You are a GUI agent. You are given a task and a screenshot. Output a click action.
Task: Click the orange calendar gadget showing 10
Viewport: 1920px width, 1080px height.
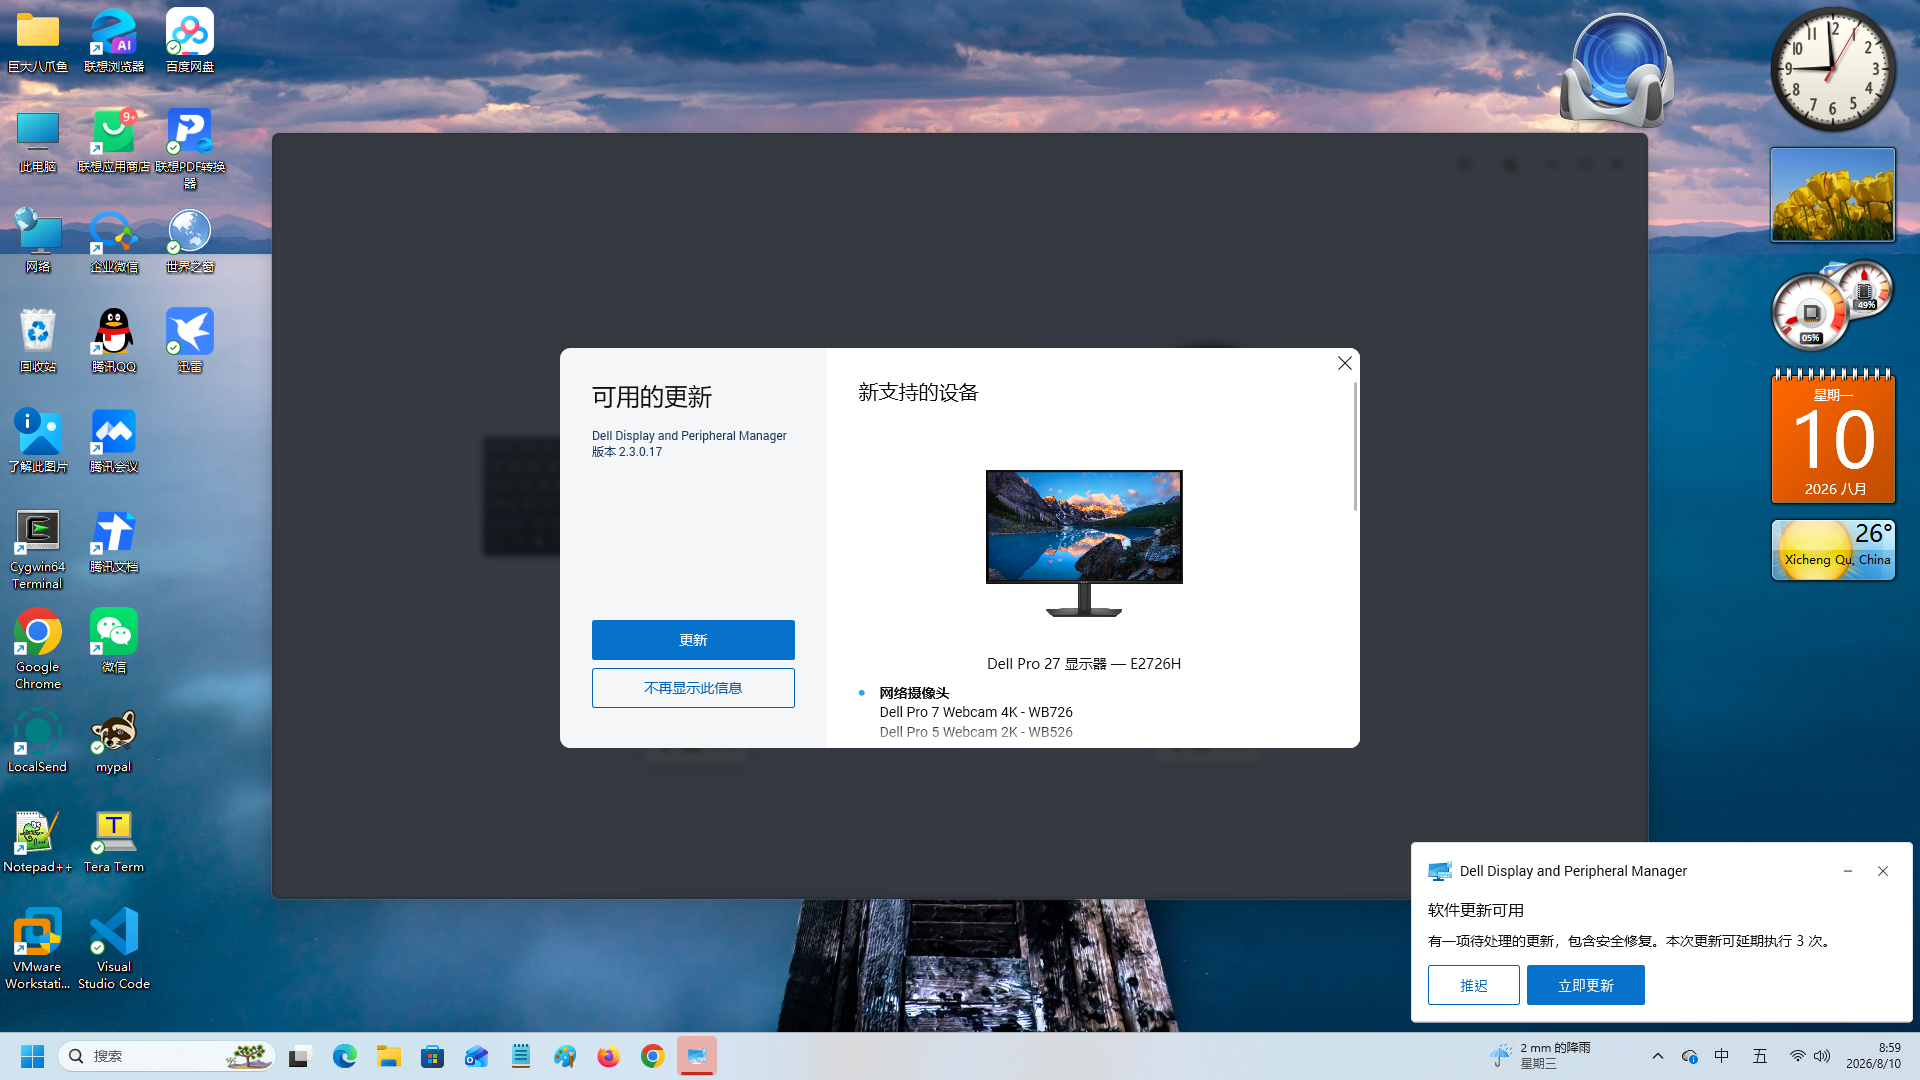coord(1833,436)
